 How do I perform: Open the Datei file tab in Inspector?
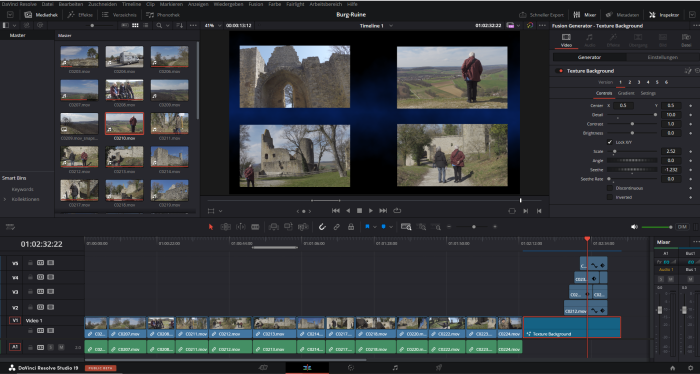pyautogui.click(x=686, y=40)
